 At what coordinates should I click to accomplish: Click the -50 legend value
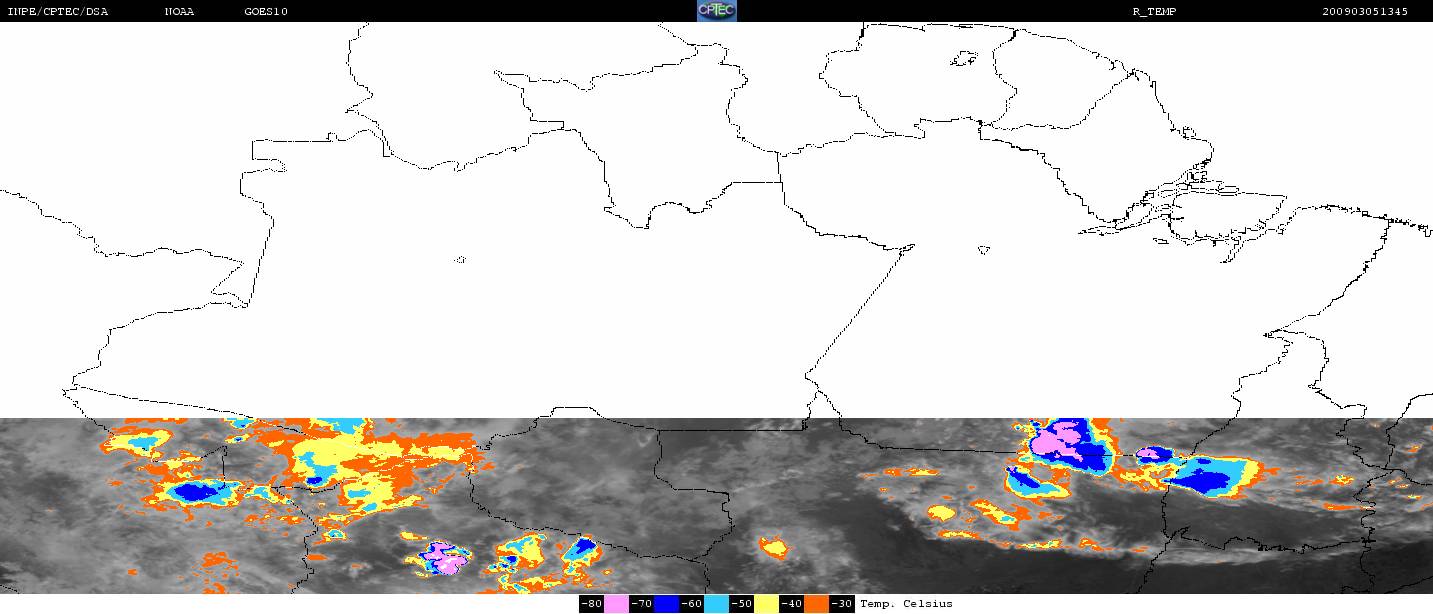(742, 604)
